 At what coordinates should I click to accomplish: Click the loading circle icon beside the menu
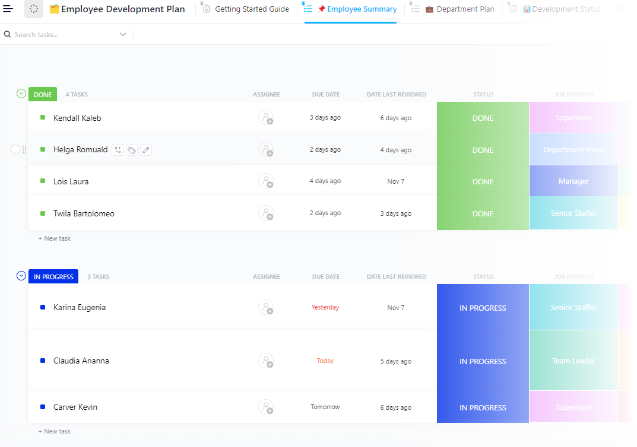[x=34, y=9]
